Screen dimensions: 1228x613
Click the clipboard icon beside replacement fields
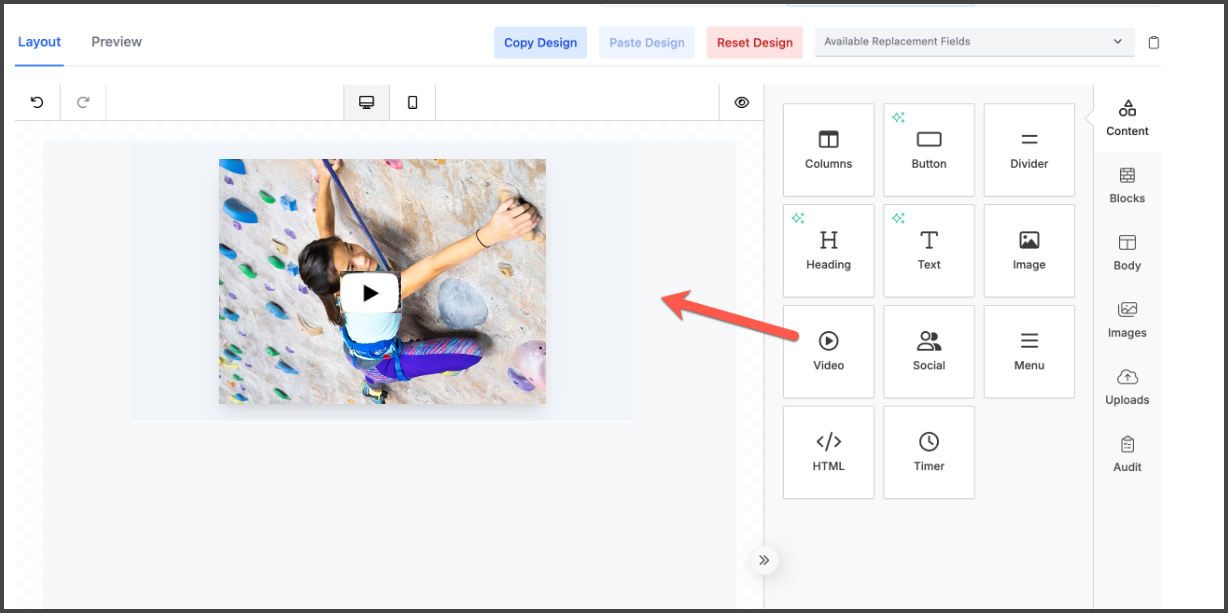pos(1154,43)
